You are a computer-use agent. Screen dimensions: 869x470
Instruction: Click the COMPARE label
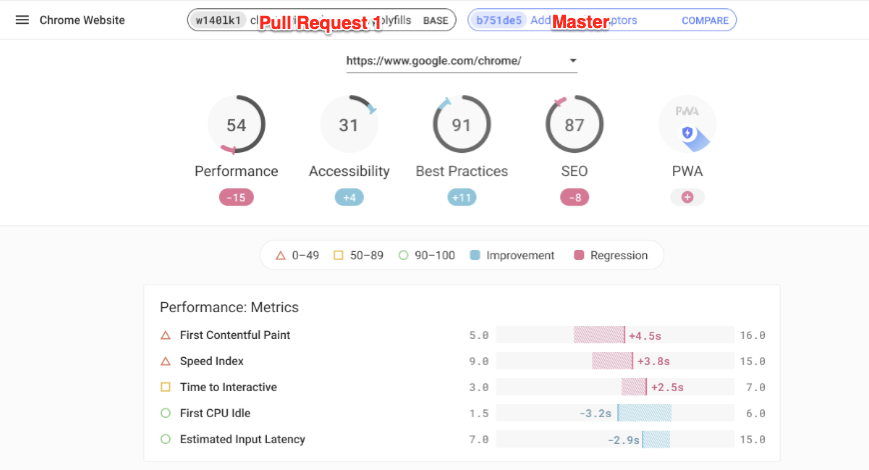pos(705,21)
